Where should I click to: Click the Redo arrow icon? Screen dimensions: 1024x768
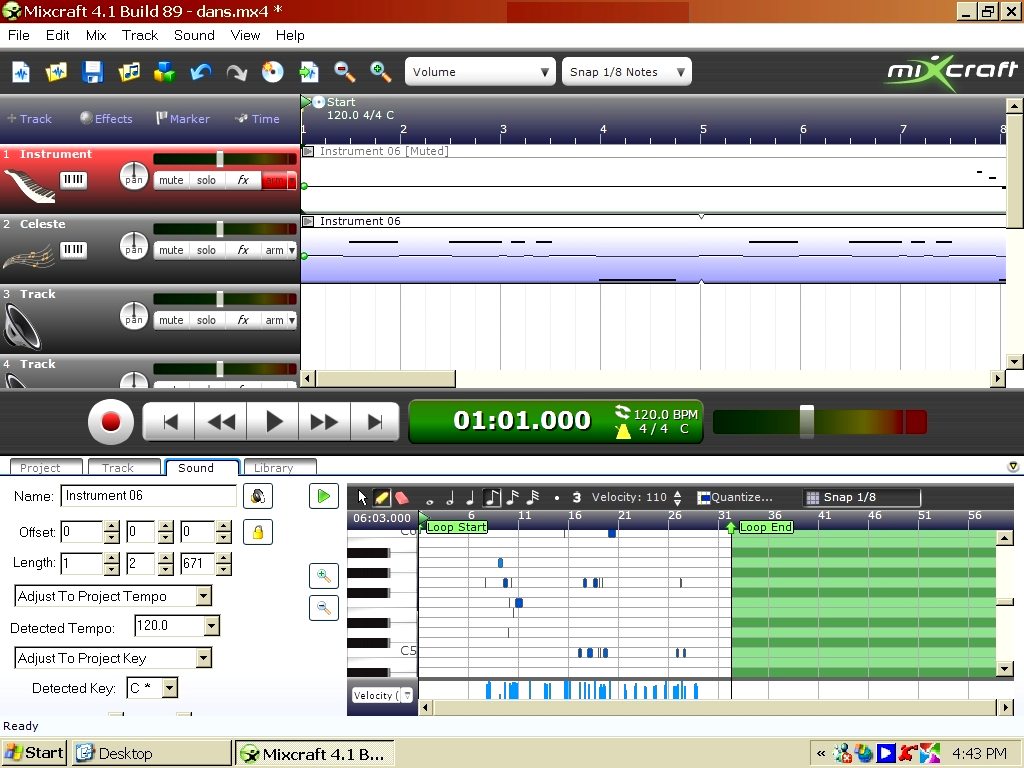tap(236, 72)
